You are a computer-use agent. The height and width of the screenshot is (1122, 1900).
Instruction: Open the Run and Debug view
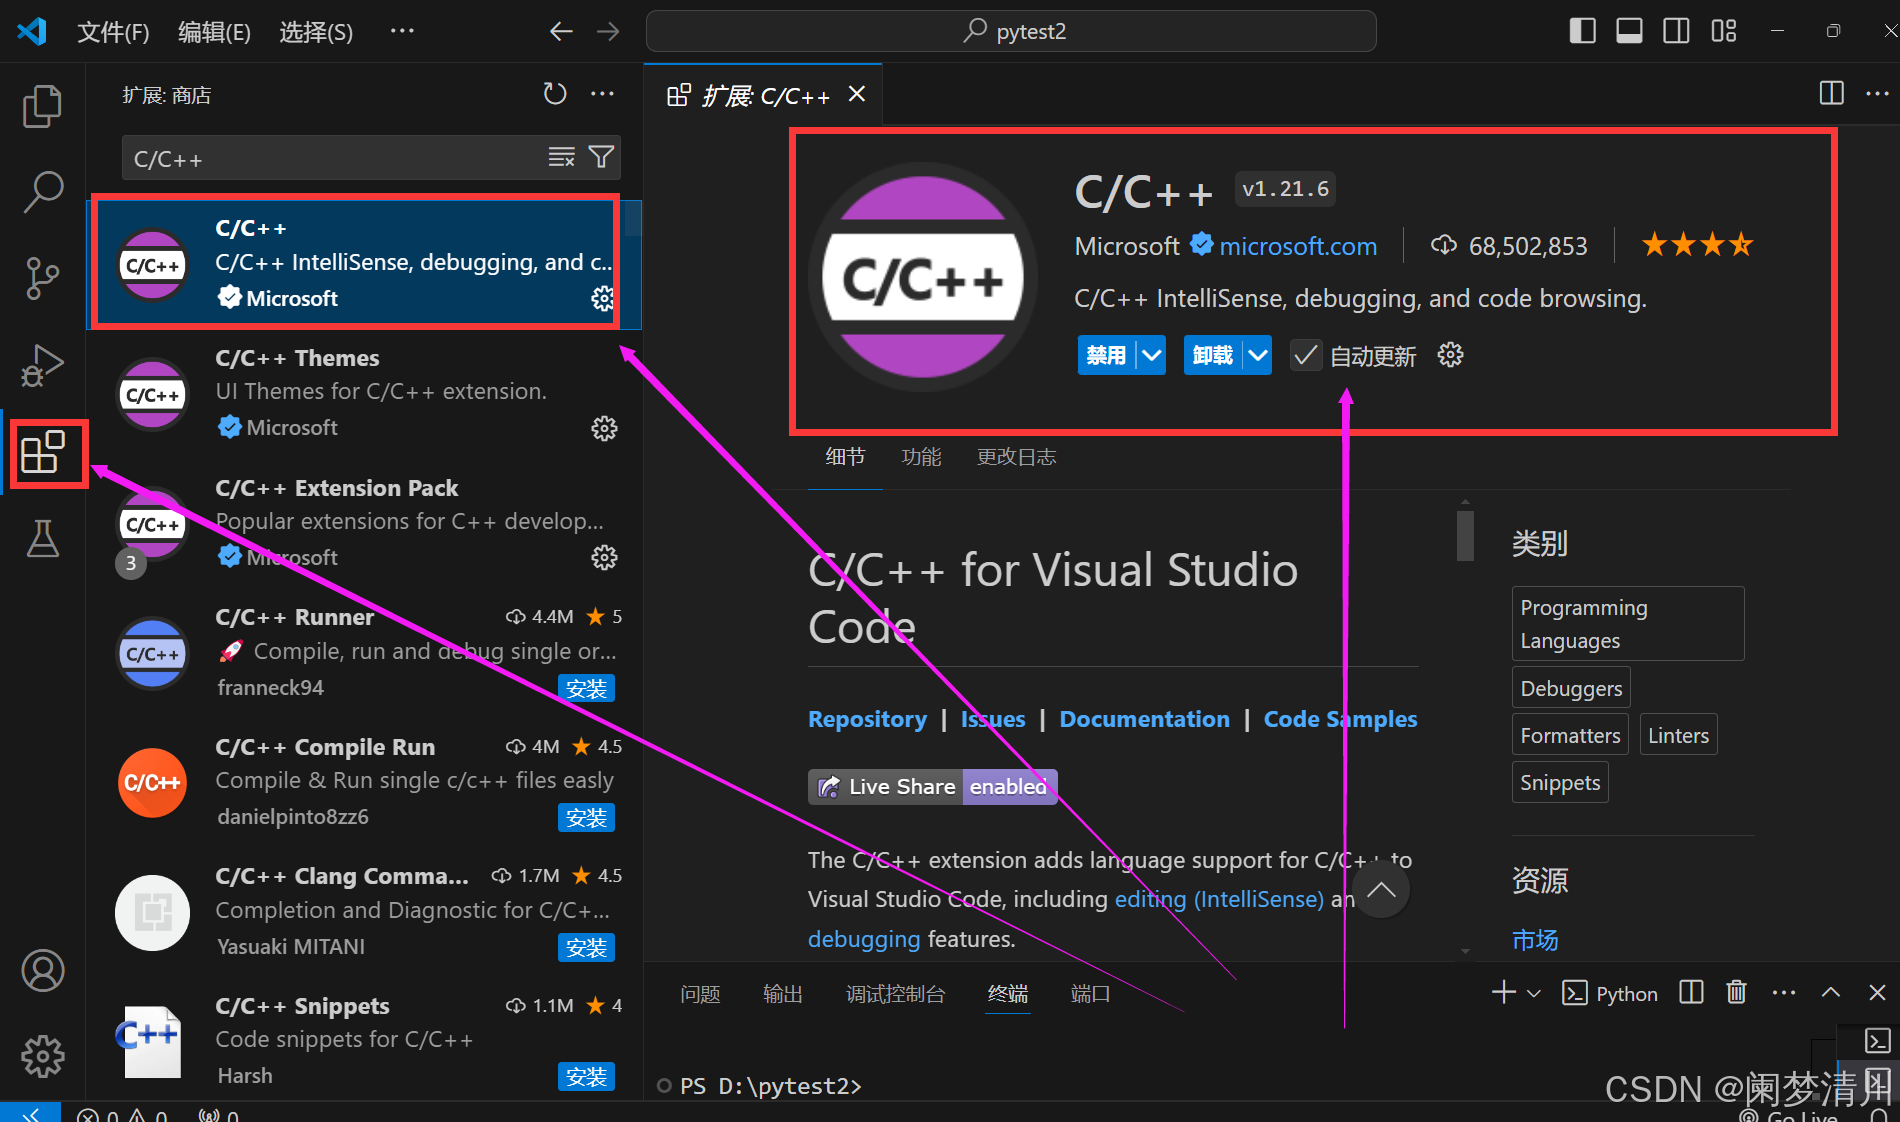[42, 365]
